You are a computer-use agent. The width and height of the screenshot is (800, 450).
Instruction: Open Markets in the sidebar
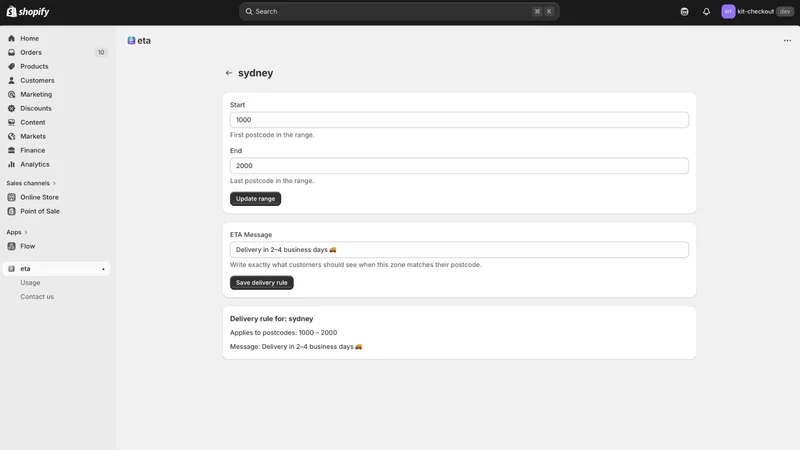click(33, 137)
